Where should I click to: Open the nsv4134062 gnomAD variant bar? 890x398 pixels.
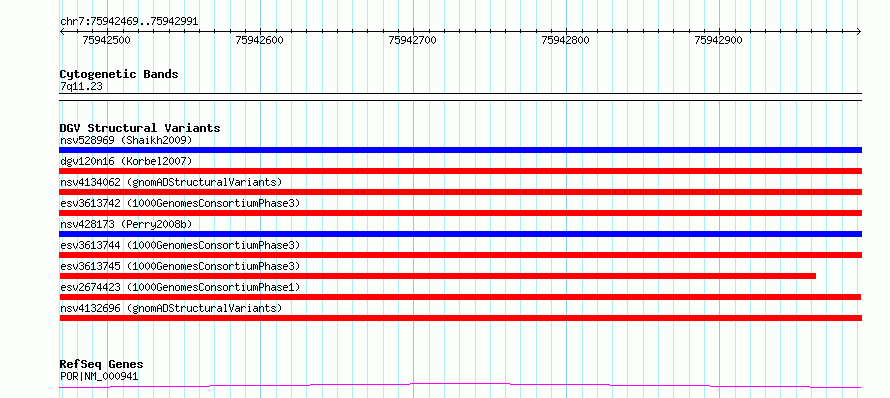pos(460,192)
